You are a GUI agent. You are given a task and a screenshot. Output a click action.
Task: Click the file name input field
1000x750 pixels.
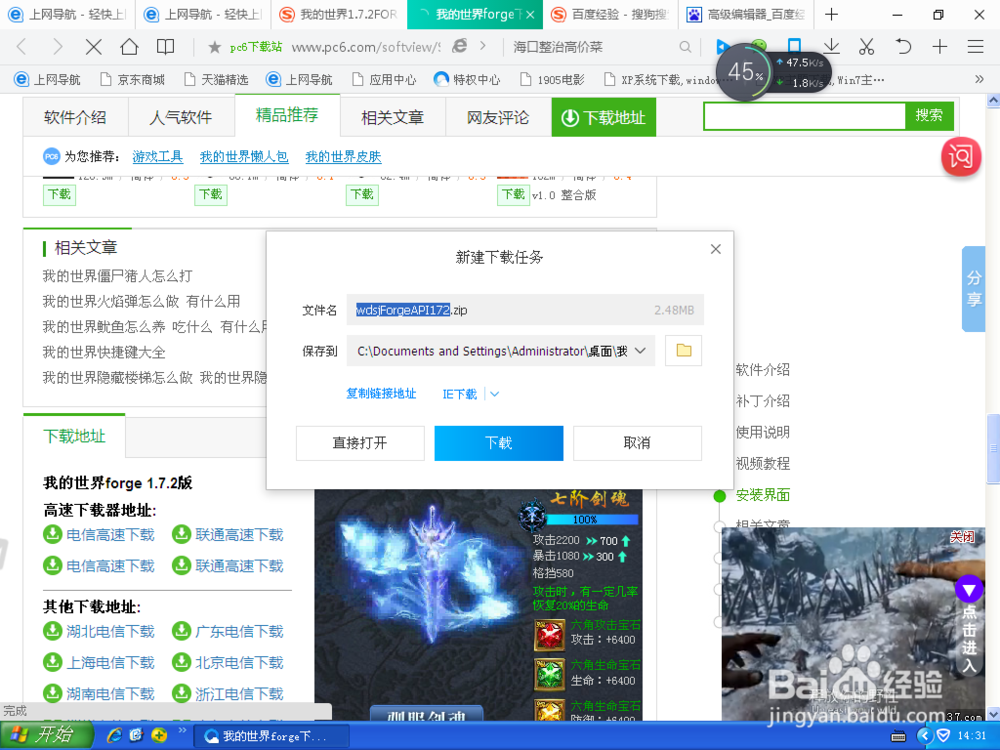pos(525,310)
